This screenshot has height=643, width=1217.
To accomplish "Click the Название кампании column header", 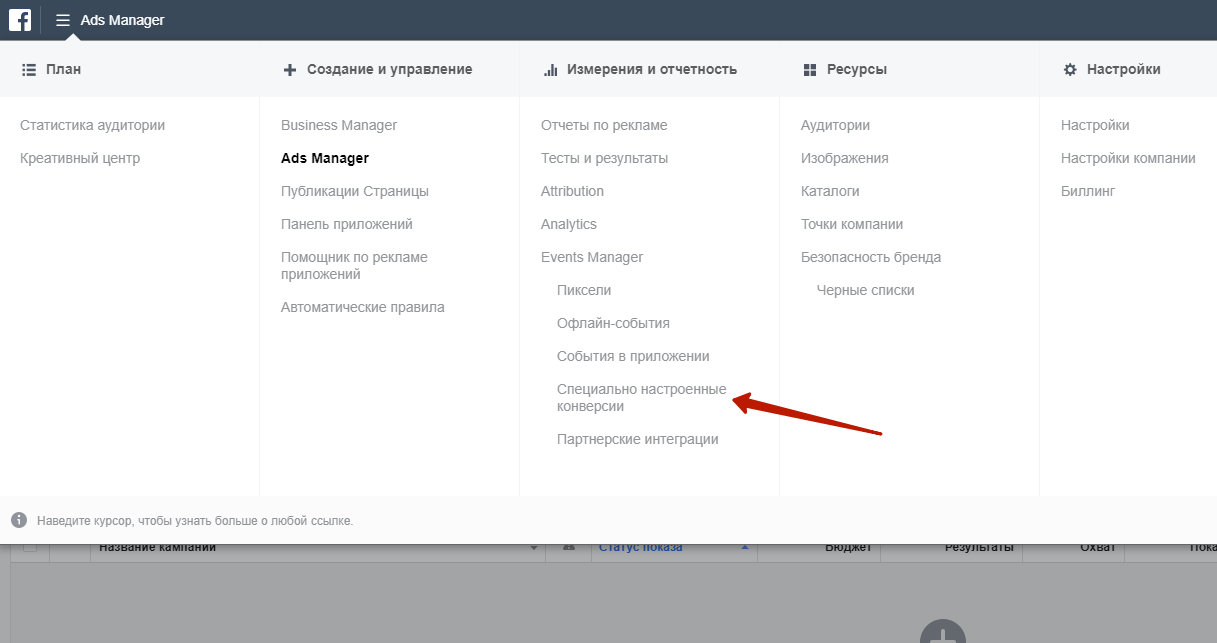I will [158, 548].
